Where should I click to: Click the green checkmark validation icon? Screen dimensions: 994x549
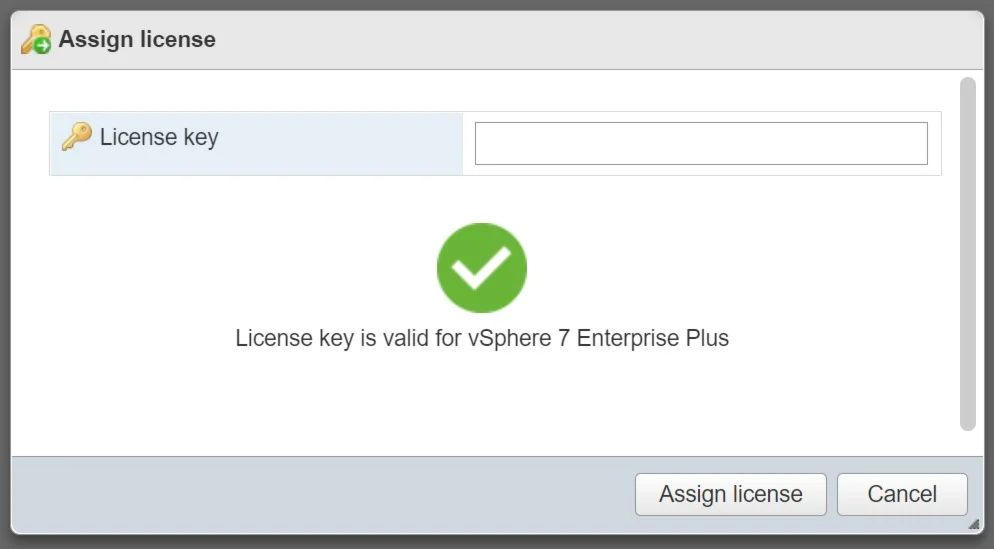coord(481,267)
